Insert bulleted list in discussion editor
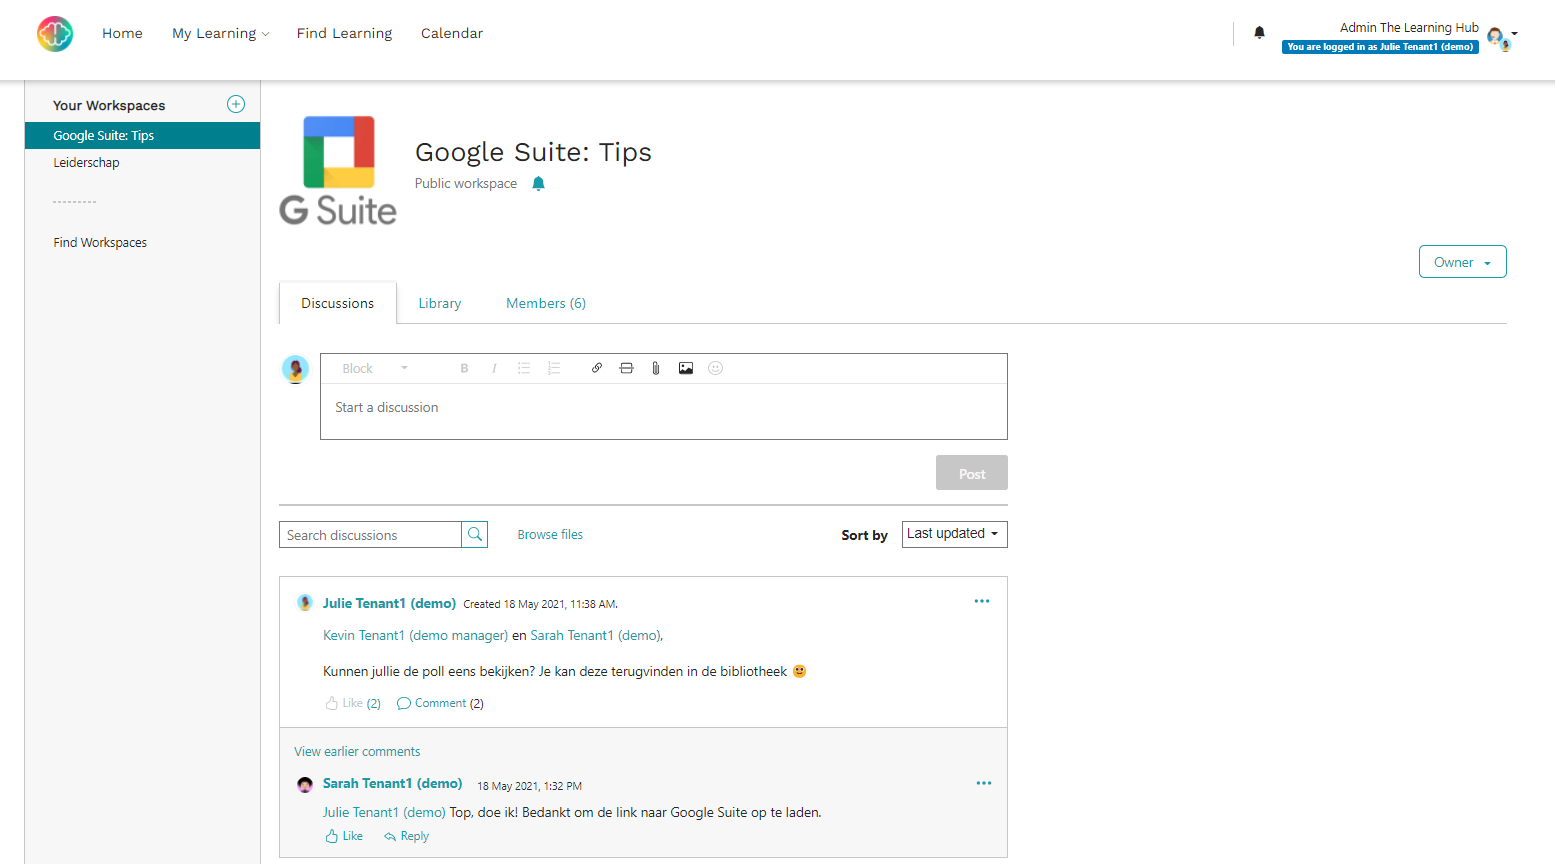 (x=524, y=368)
